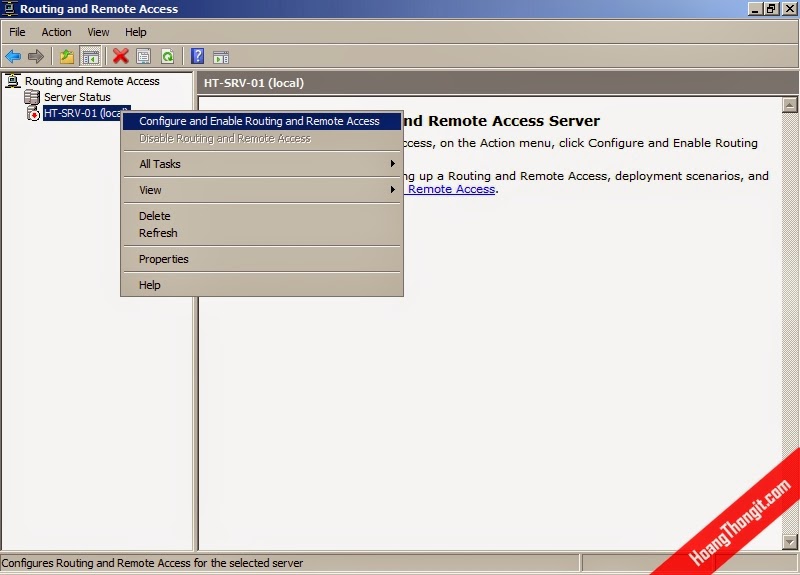Viewport: 800px width, 575px height.
Task: Click the Properties sheet toolbar icon
Action: [144, 56]
